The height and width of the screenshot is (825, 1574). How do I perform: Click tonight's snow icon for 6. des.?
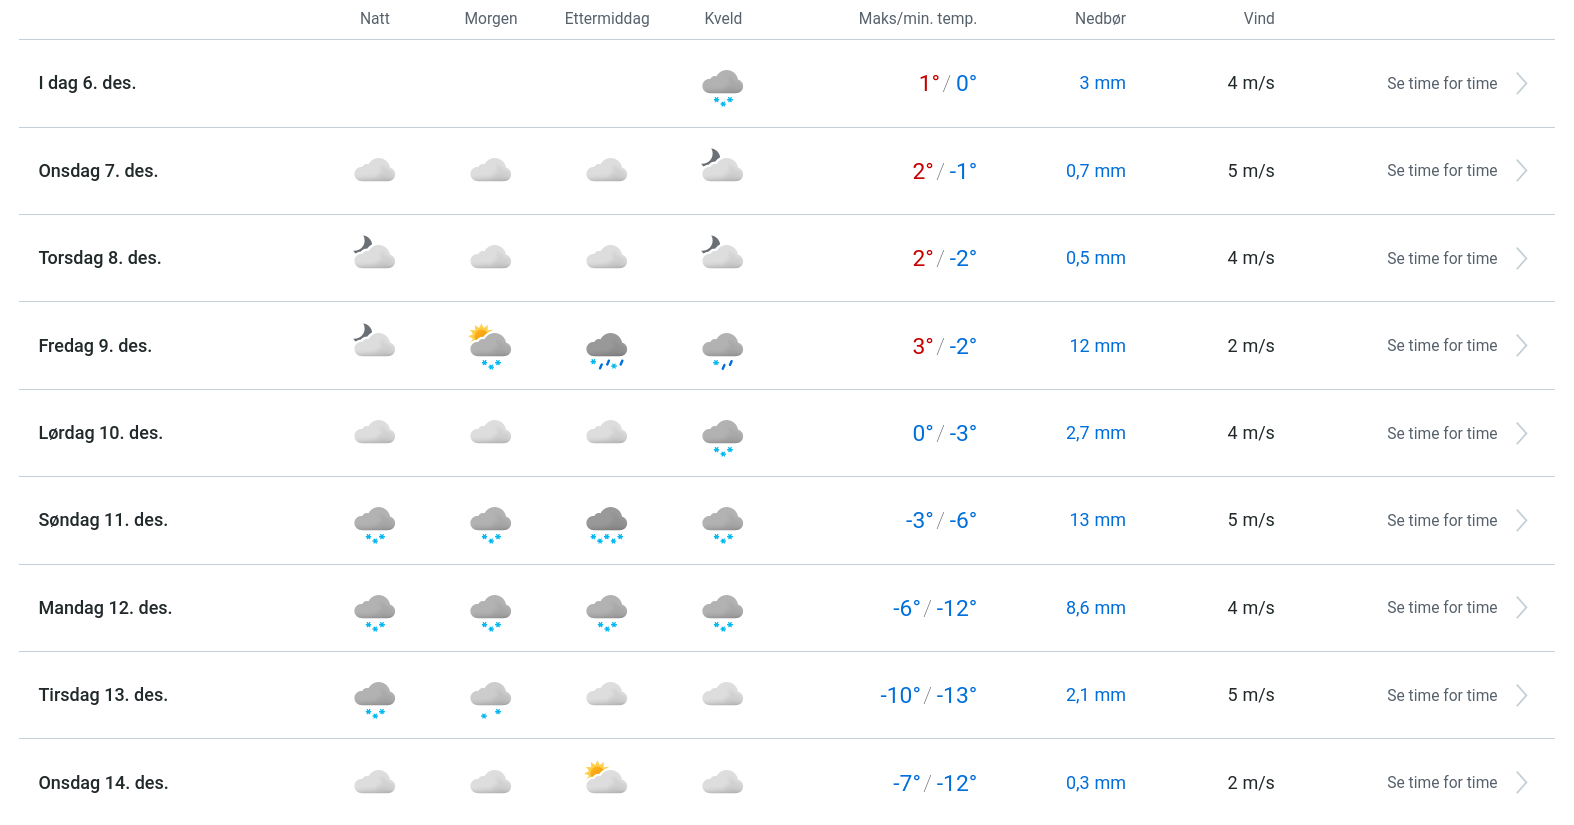pos(722,87)
